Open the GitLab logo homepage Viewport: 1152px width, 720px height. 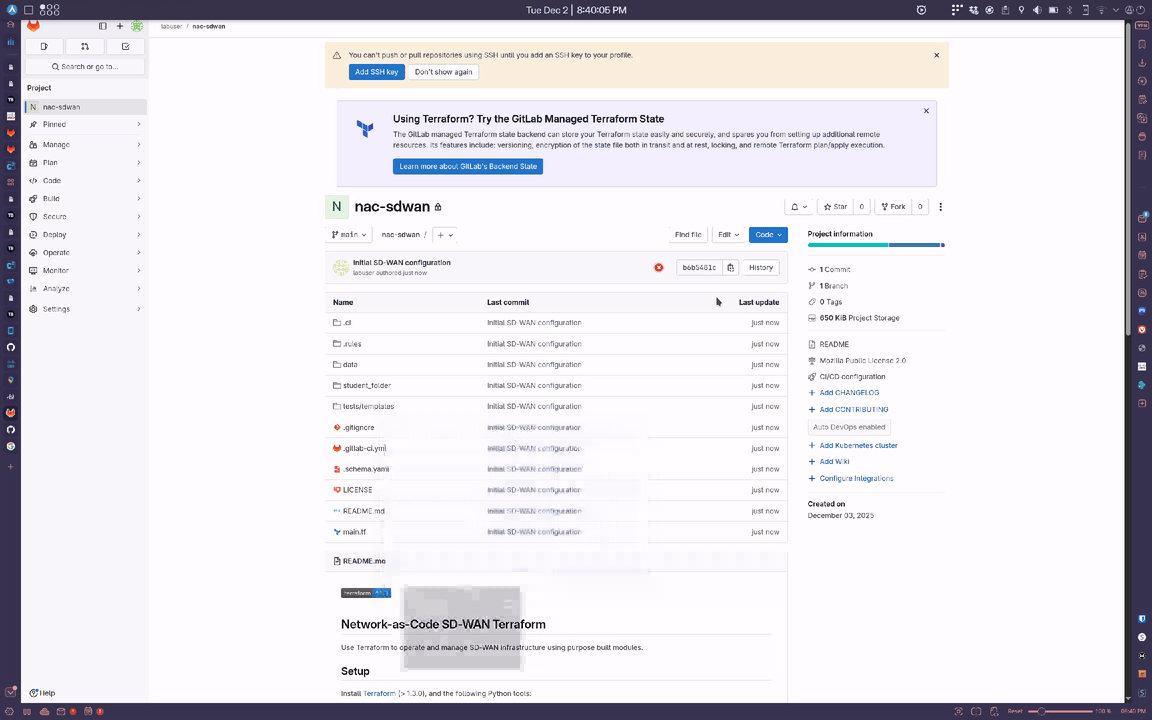[x=33, y=26]
